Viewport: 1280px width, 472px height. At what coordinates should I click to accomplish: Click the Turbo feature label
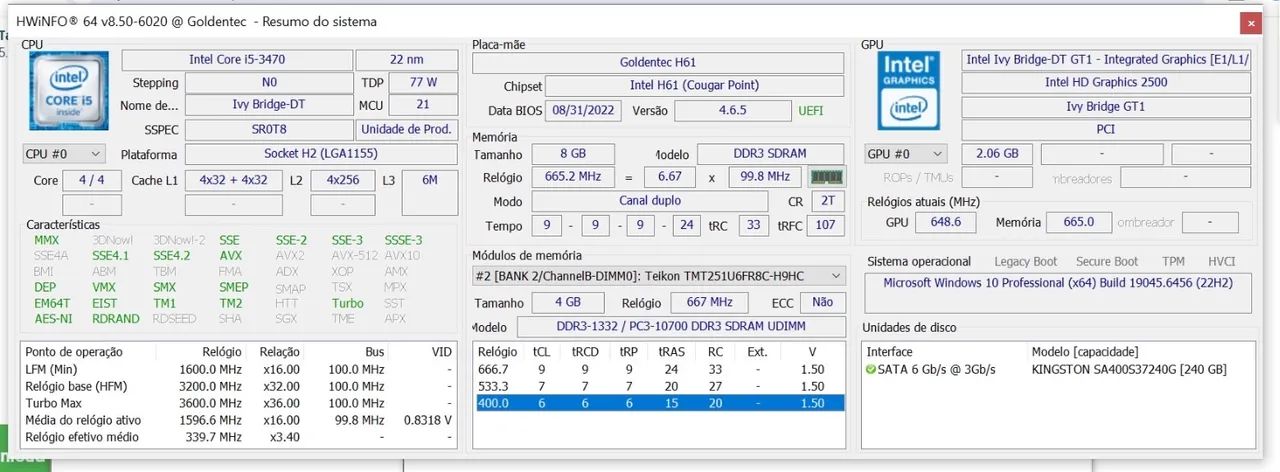(348, 303)
